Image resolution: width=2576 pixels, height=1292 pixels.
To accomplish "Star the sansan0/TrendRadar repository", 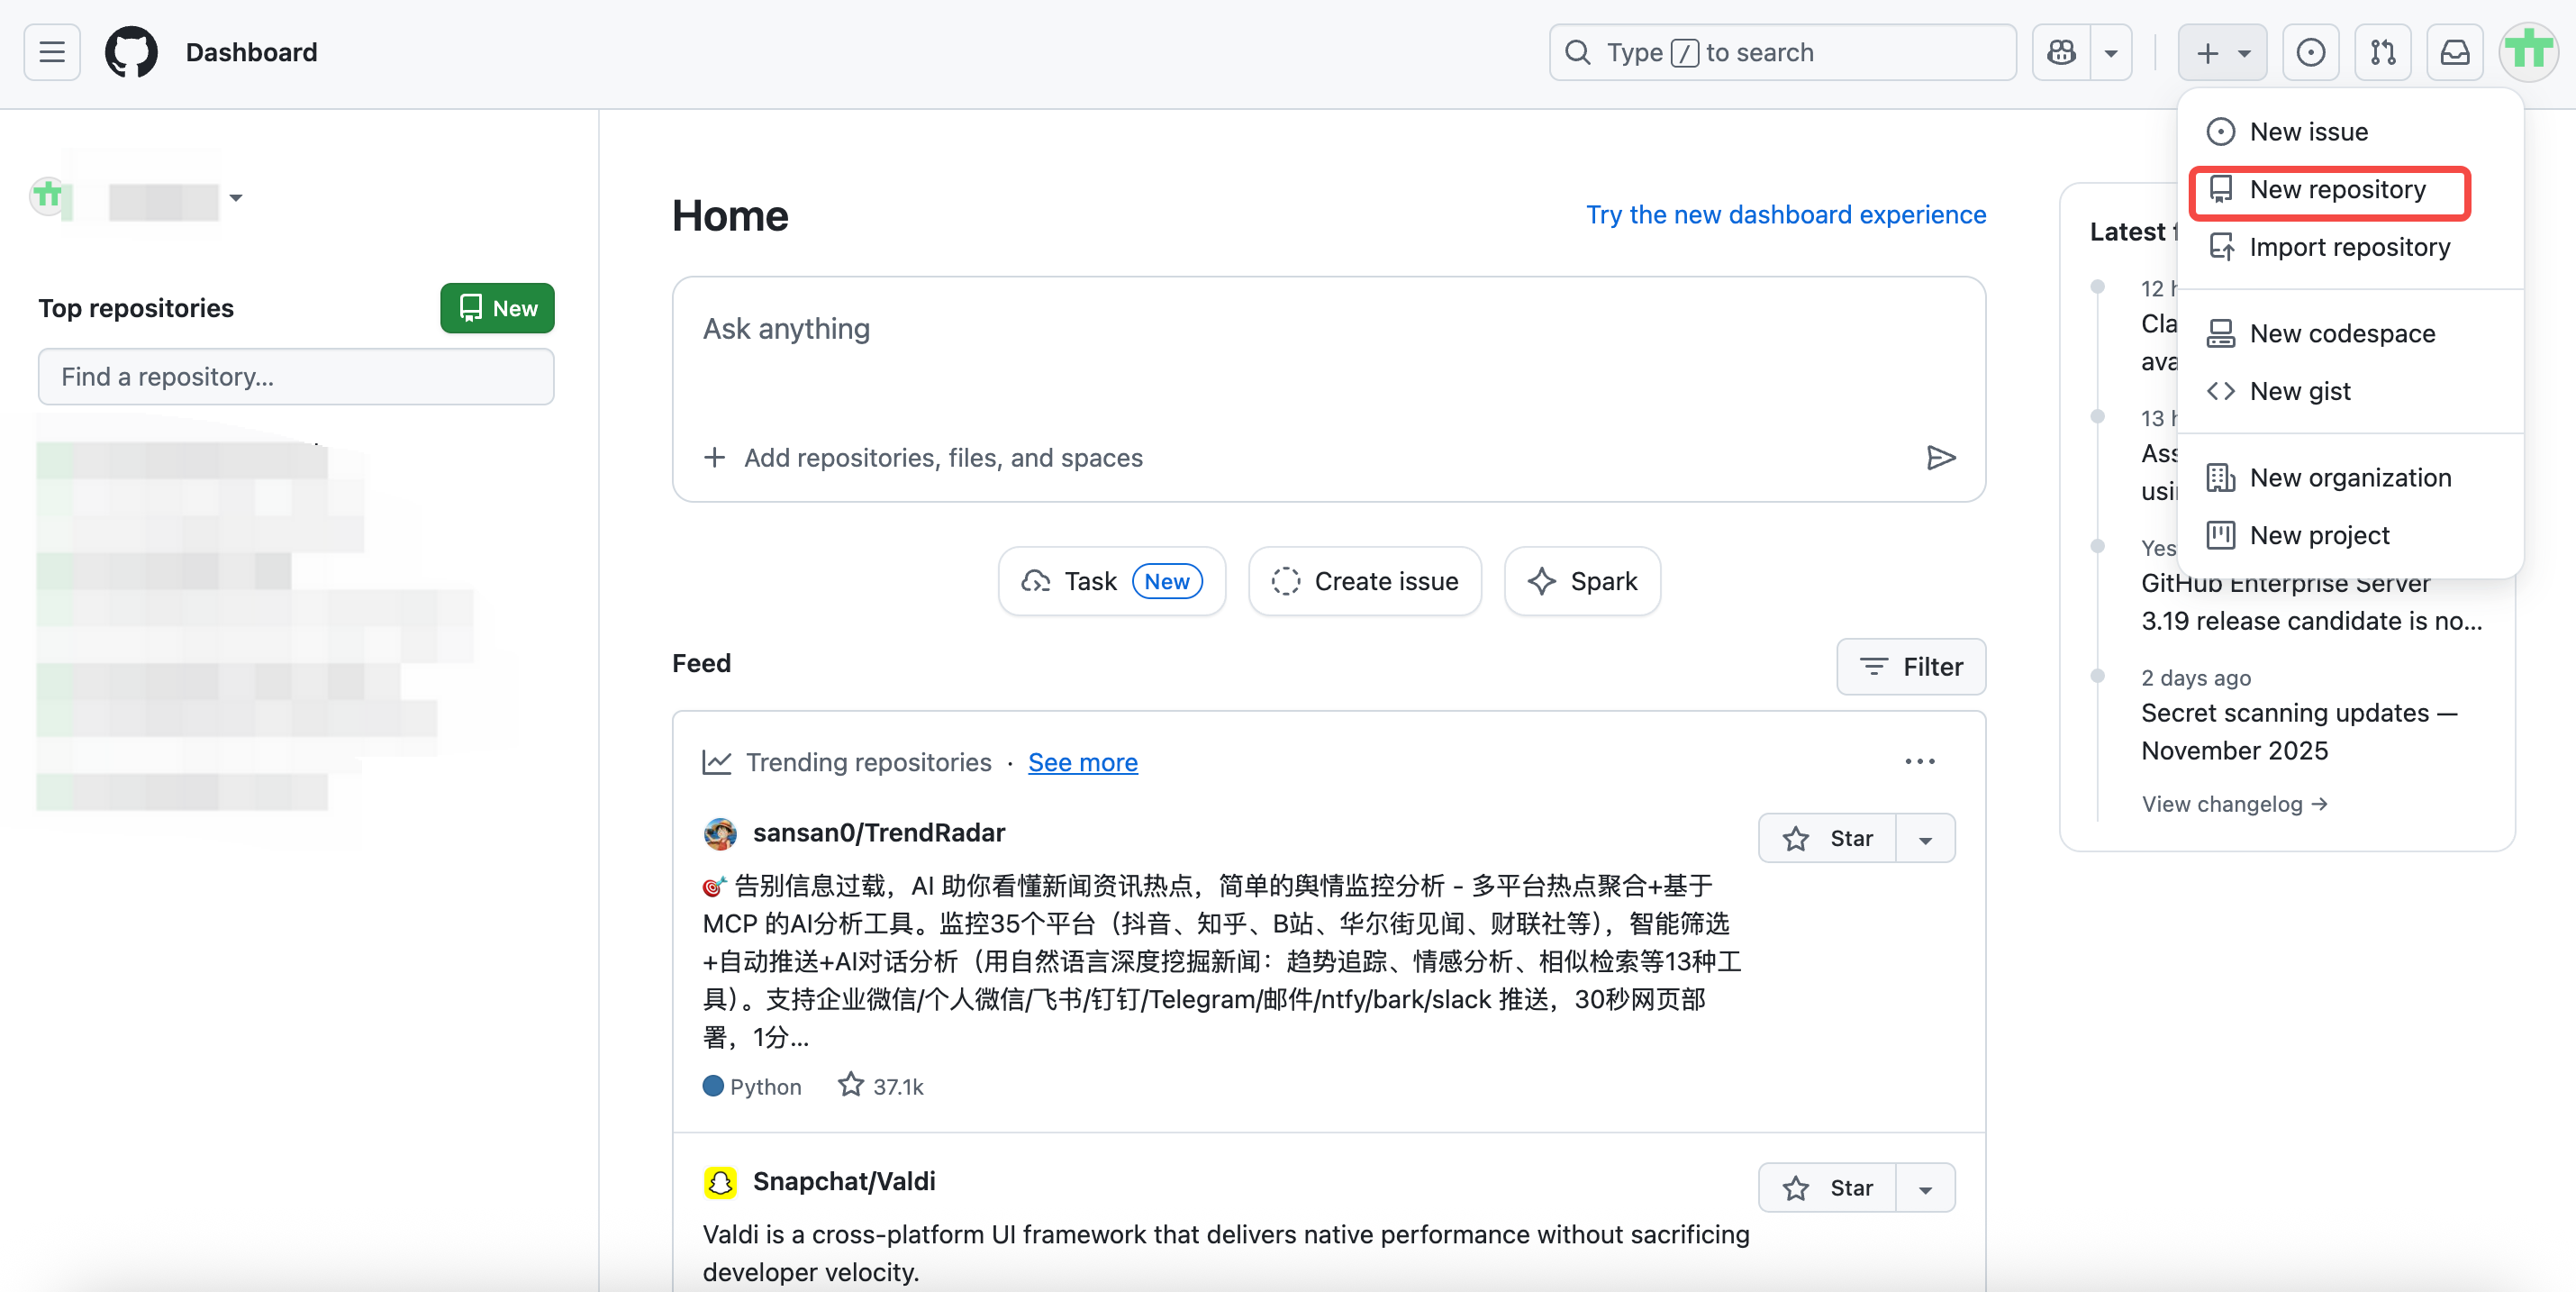I will coord(1828,839).
